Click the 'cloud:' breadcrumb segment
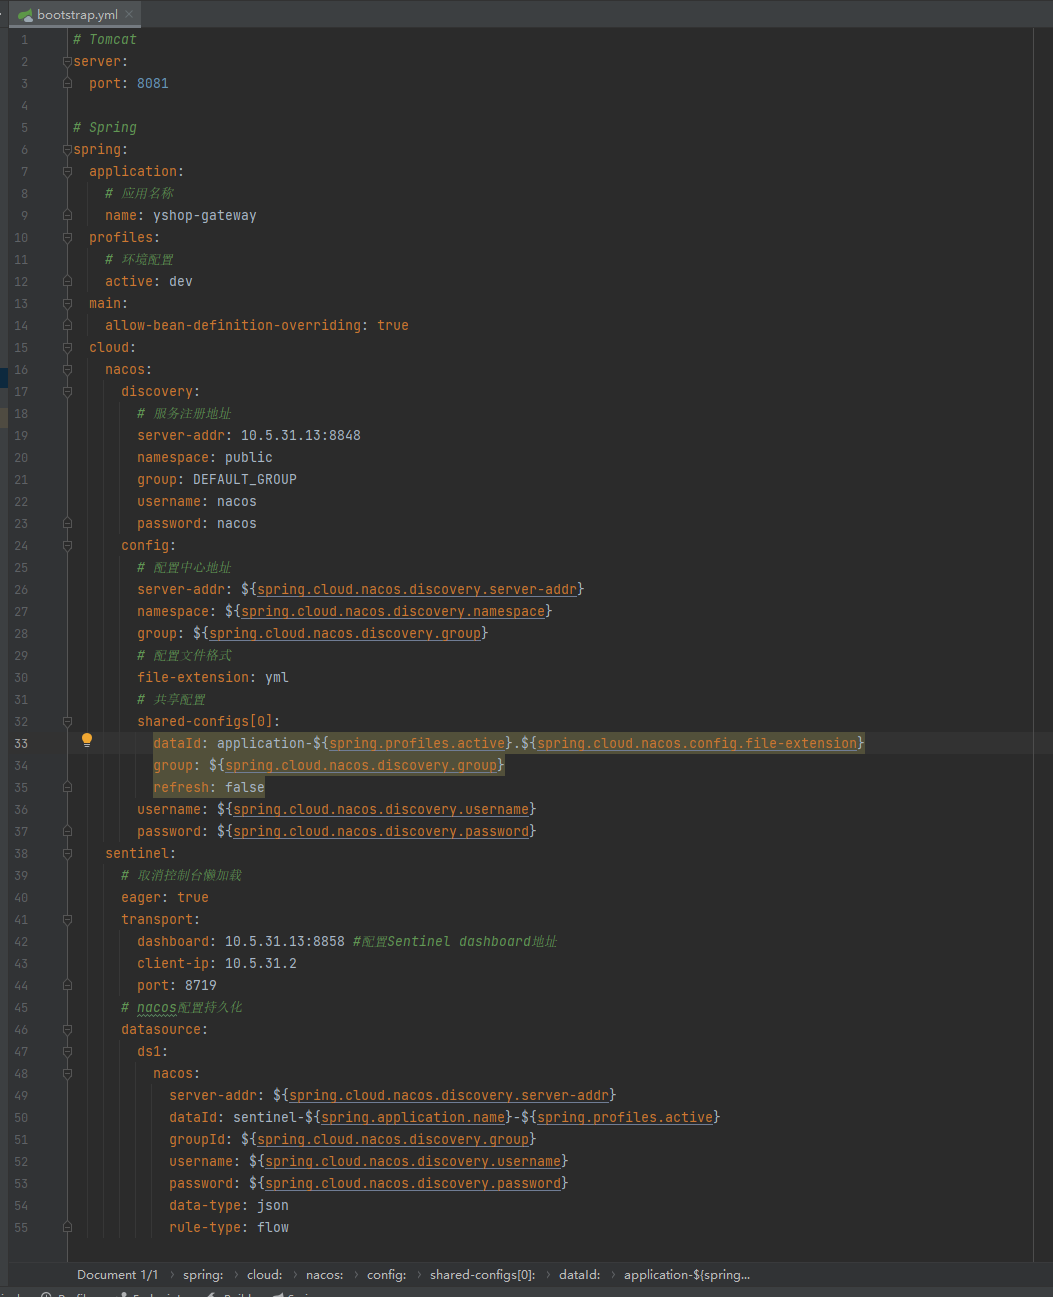This screenshot has width=1053, height=1297. click(x=264, y=1275)
